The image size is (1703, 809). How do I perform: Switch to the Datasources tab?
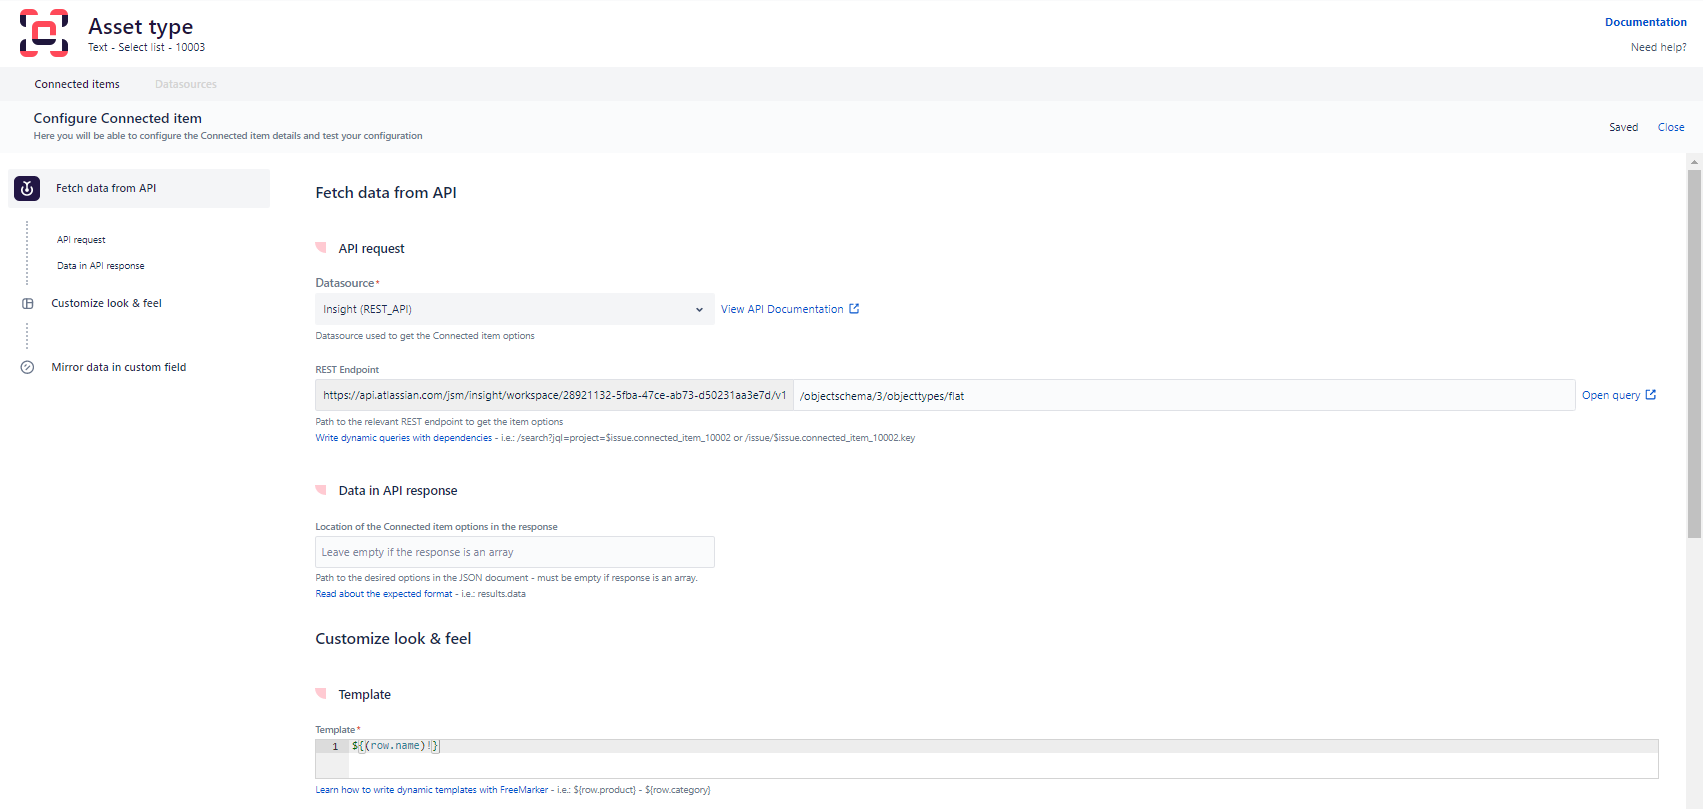click(x=186, y=84)
